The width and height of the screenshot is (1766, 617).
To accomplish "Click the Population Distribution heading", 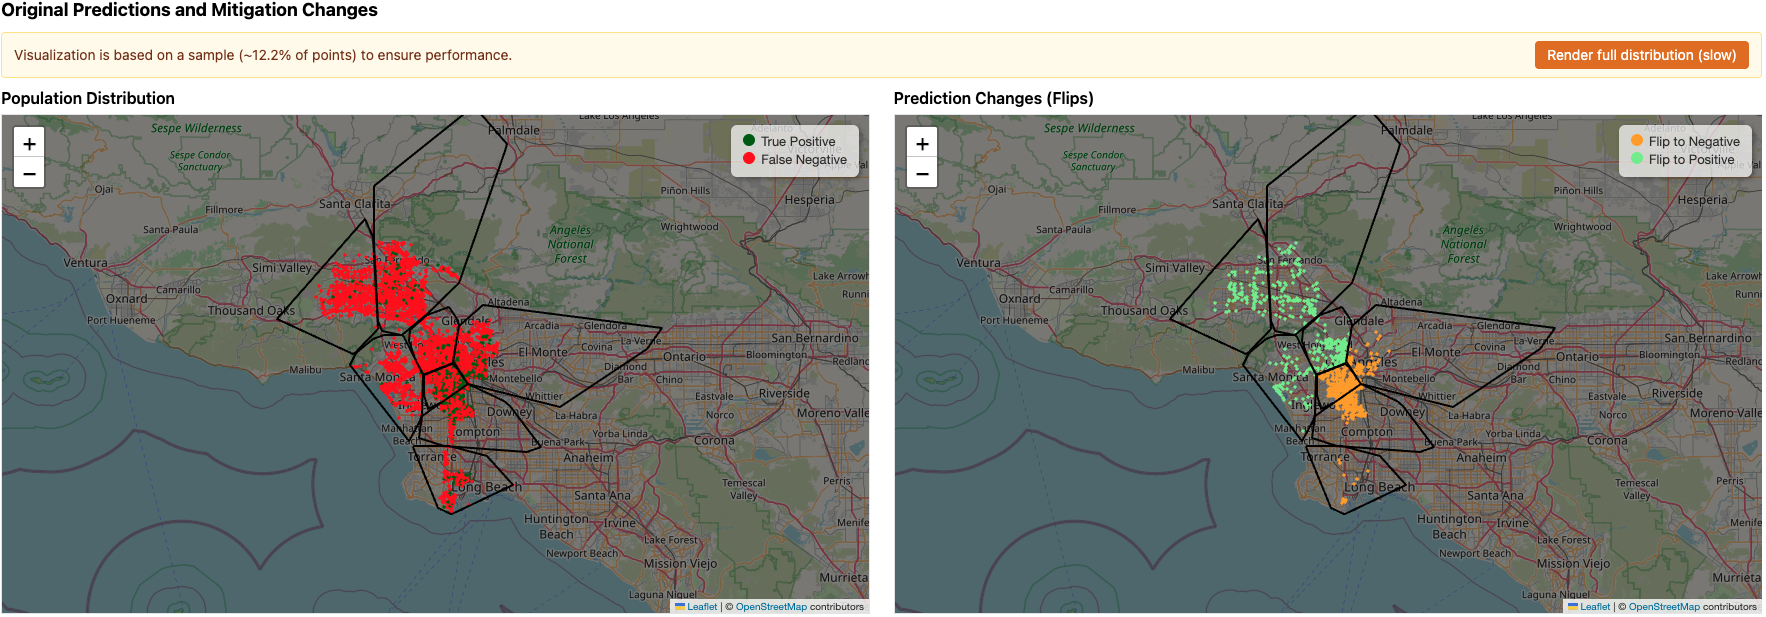I will (88, 98).
